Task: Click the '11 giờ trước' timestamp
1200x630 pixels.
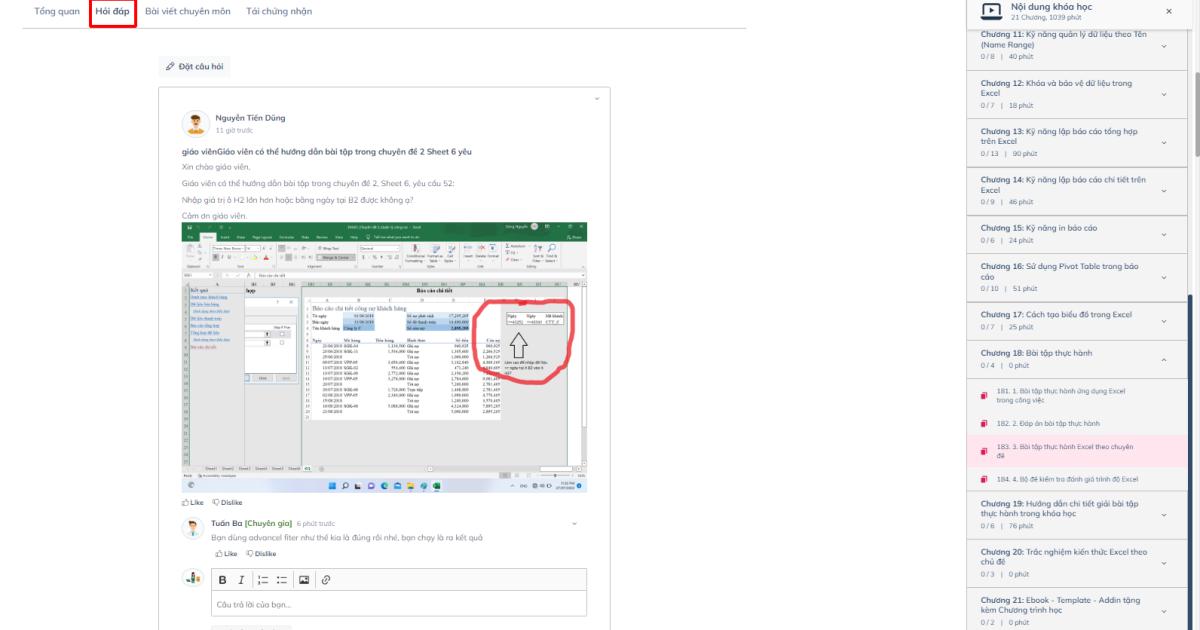Action: click(234, 130)
